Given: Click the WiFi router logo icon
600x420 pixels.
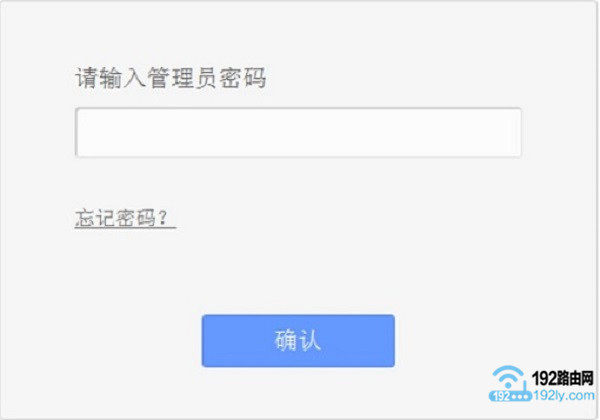Looking at the screenshot, I should tap(510, 384).
